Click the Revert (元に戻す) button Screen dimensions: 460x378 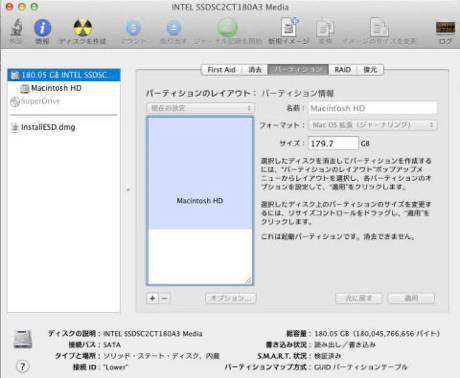359,298
